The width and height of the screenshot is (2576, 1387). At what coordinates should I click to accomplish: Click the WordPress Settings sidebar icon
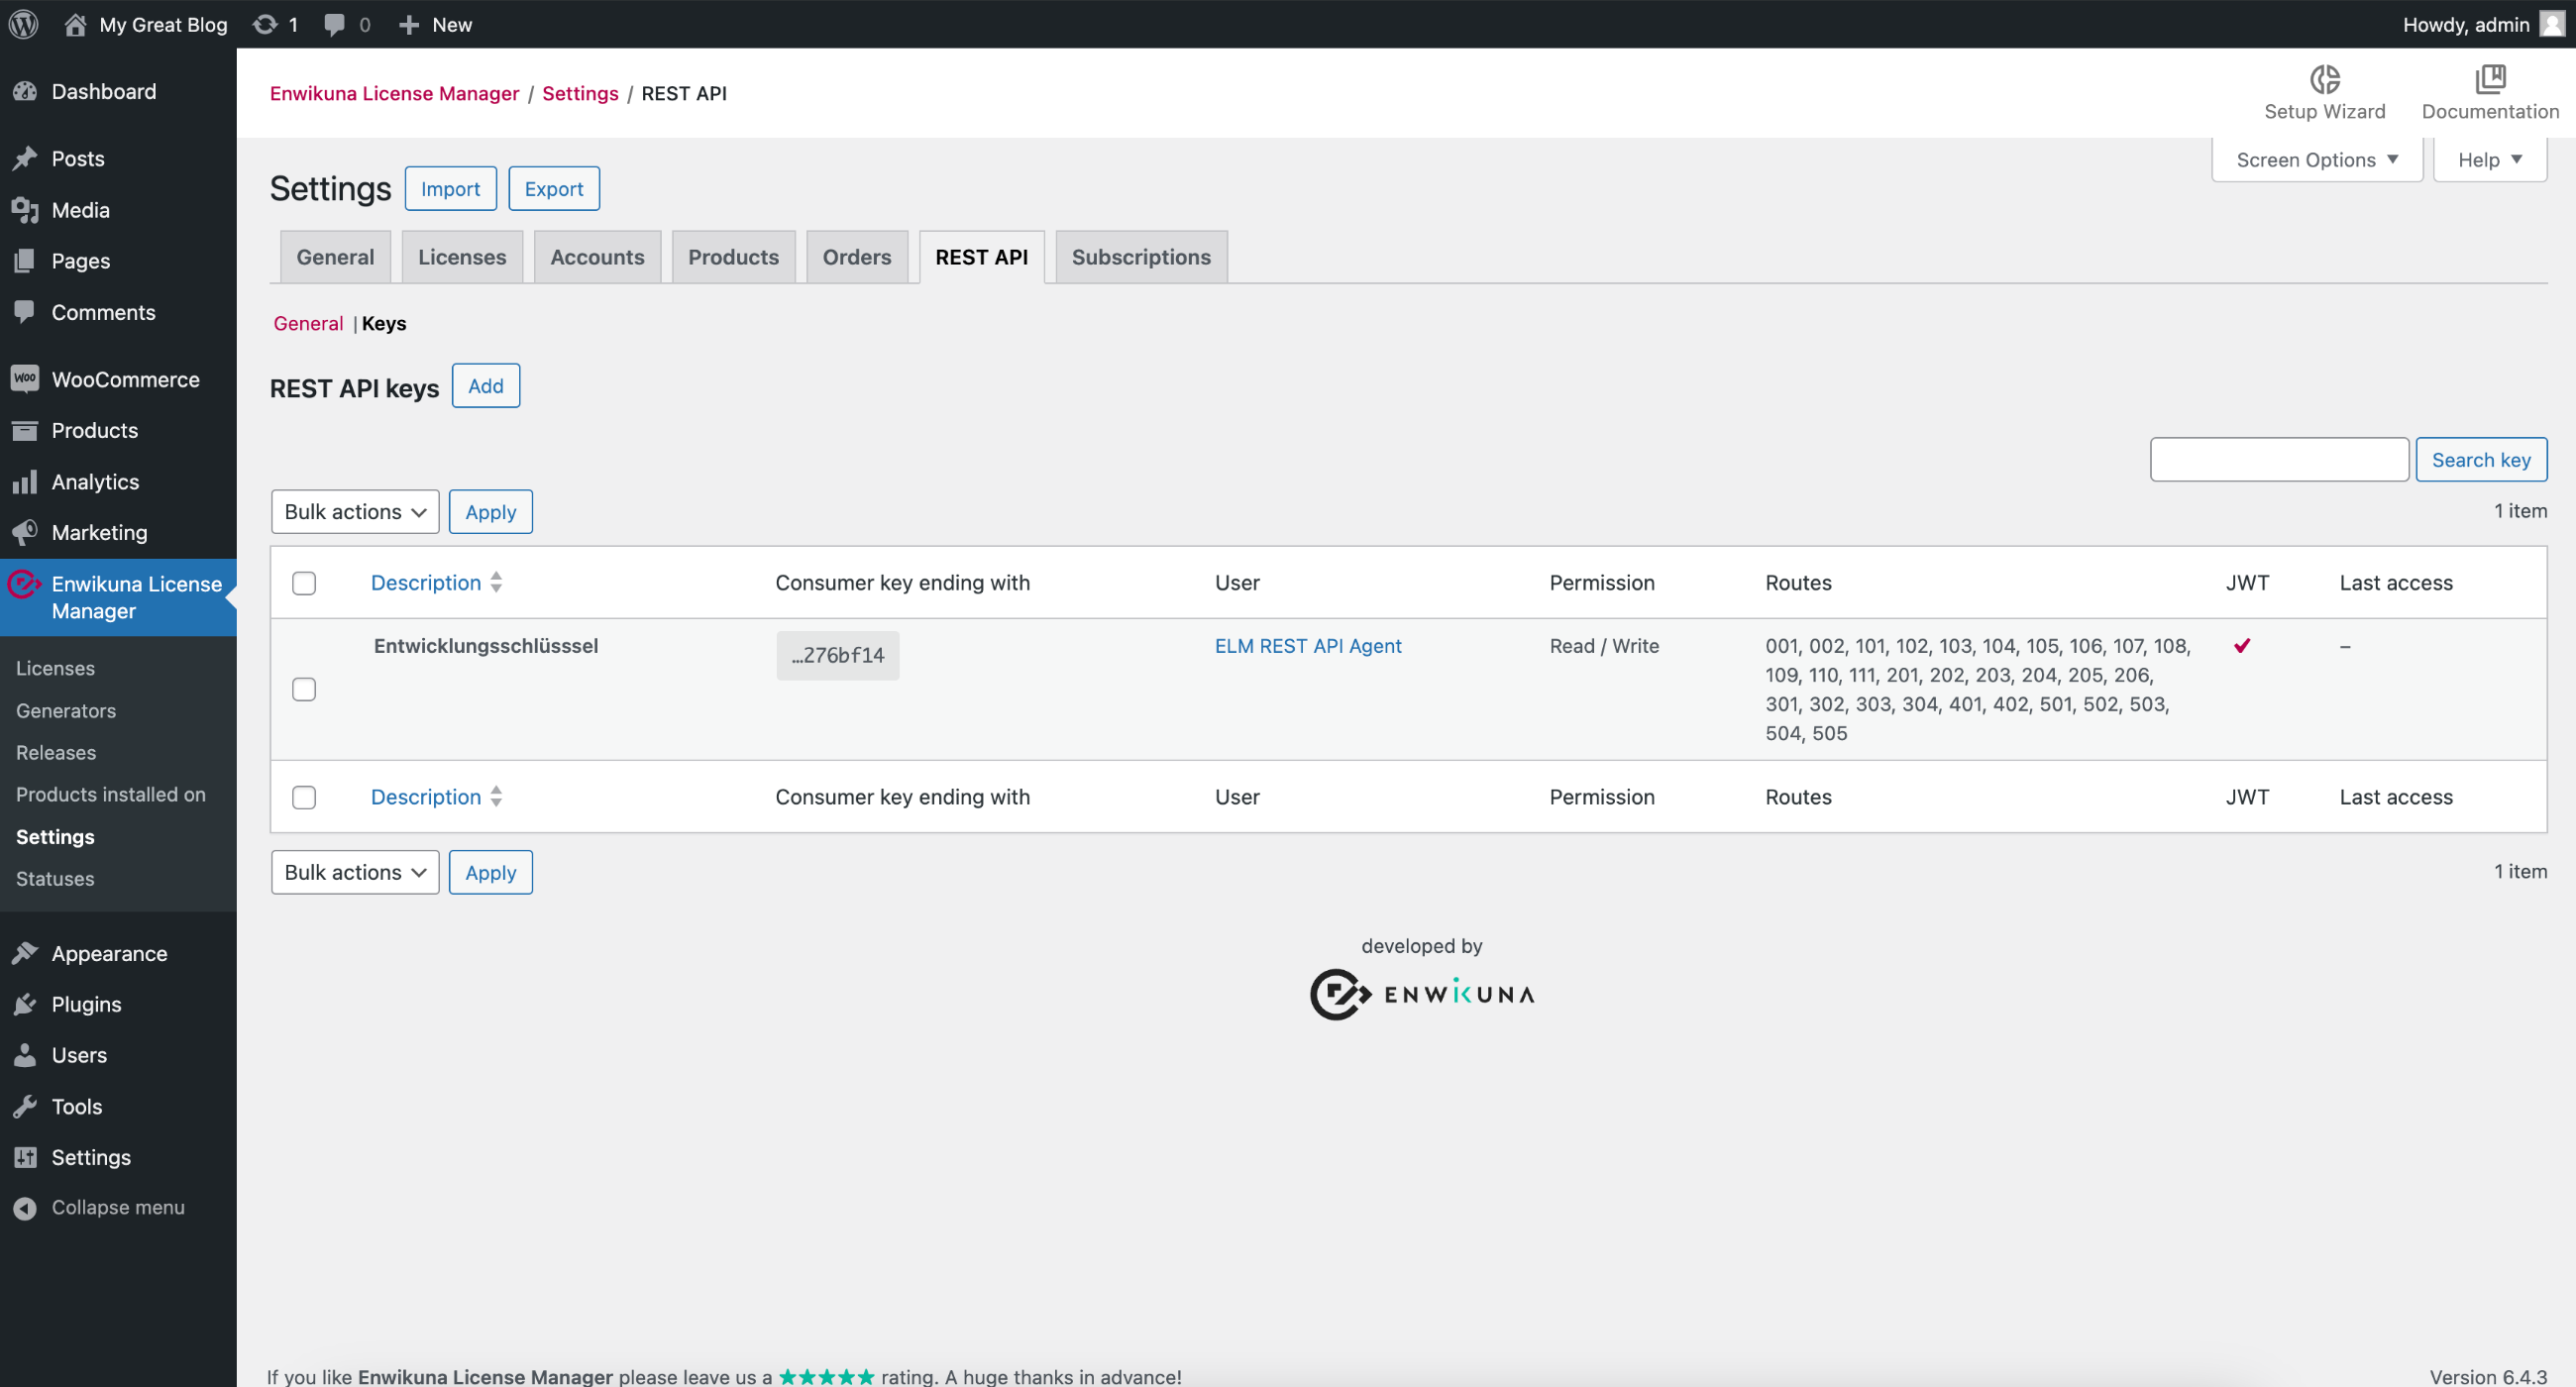(x=25, y=1157)
